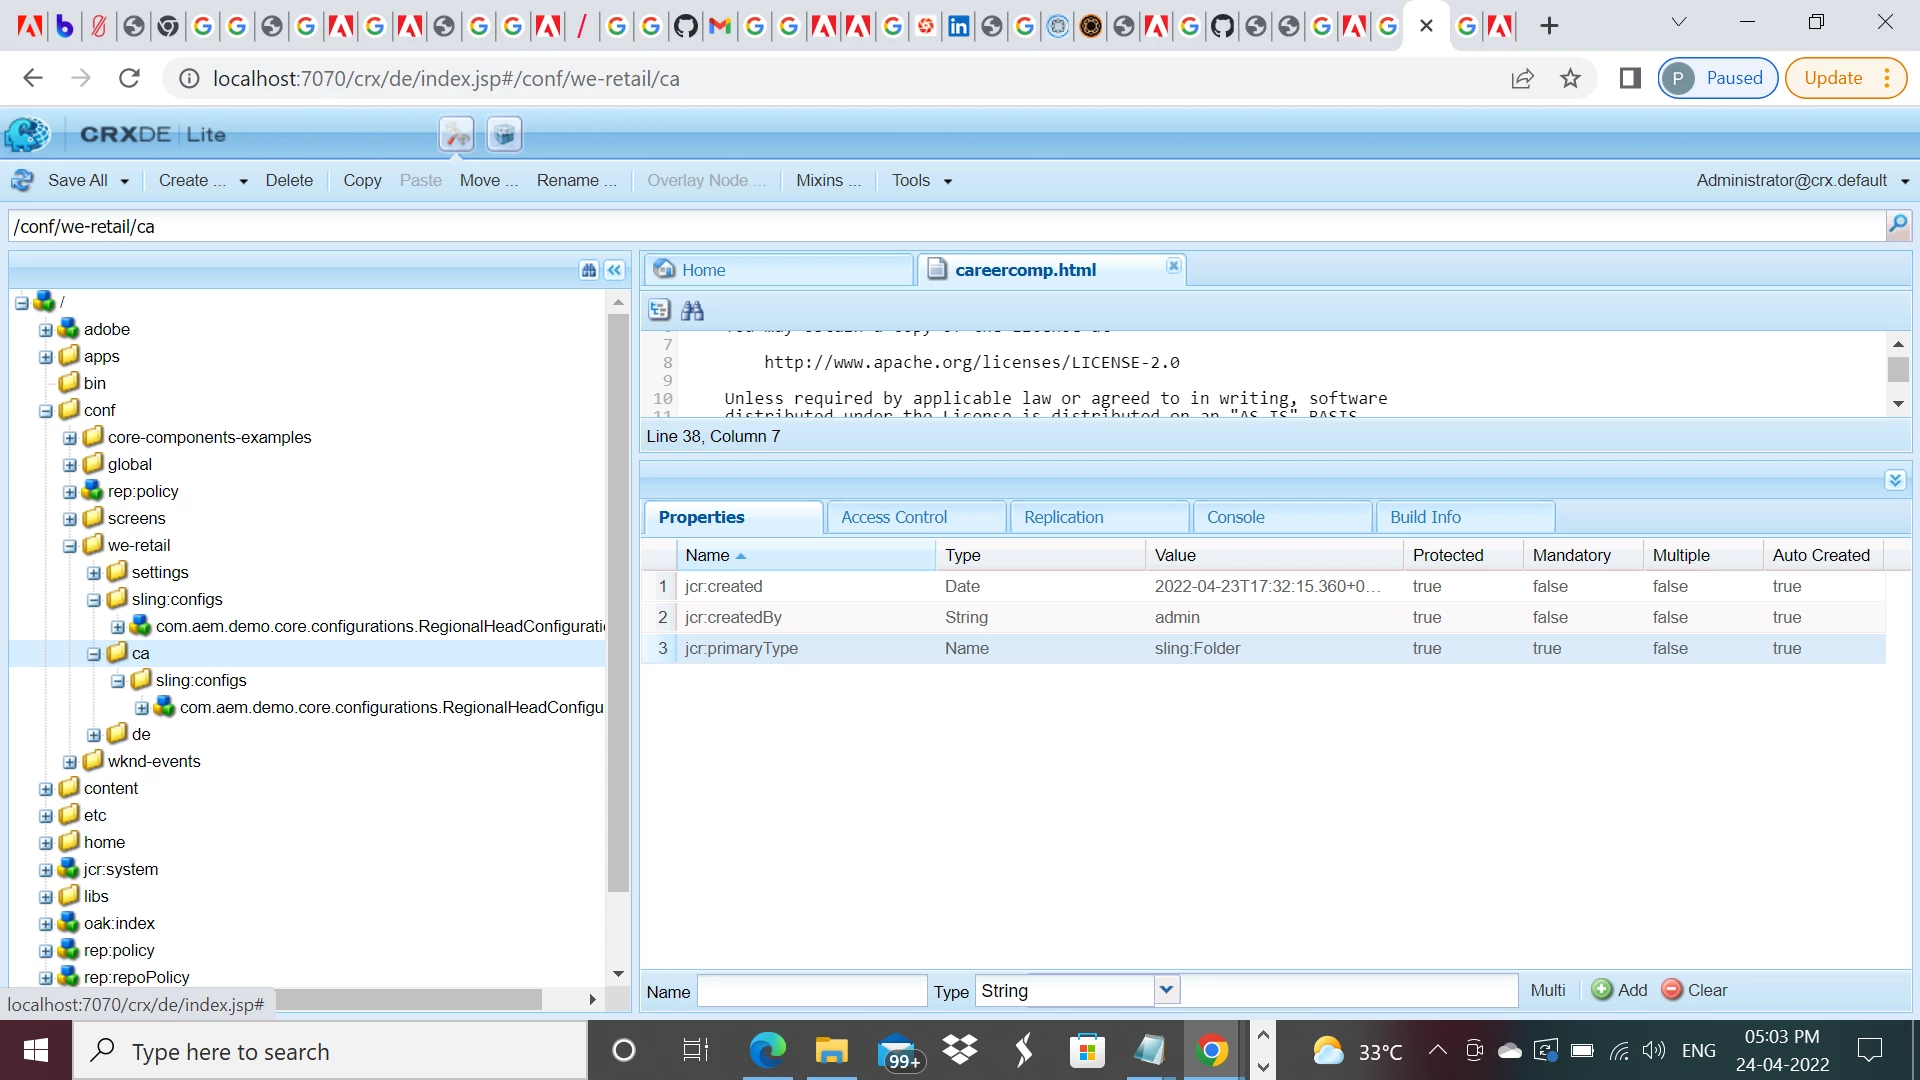The image size is (1920, 1080).
Task: Click the repository path search magnifier
Action: (1897, 225)
